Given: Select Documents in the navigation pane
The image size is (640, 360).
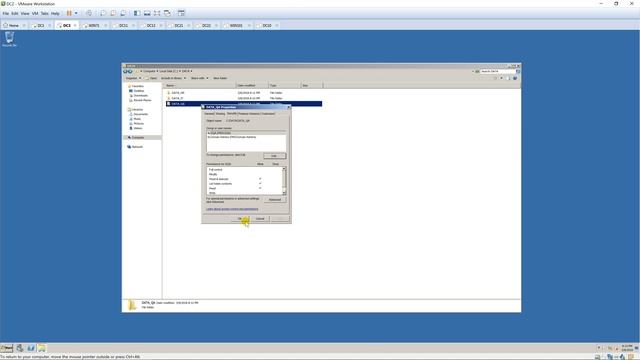Looking at the screenshot, I should click(x=140, y=114).
